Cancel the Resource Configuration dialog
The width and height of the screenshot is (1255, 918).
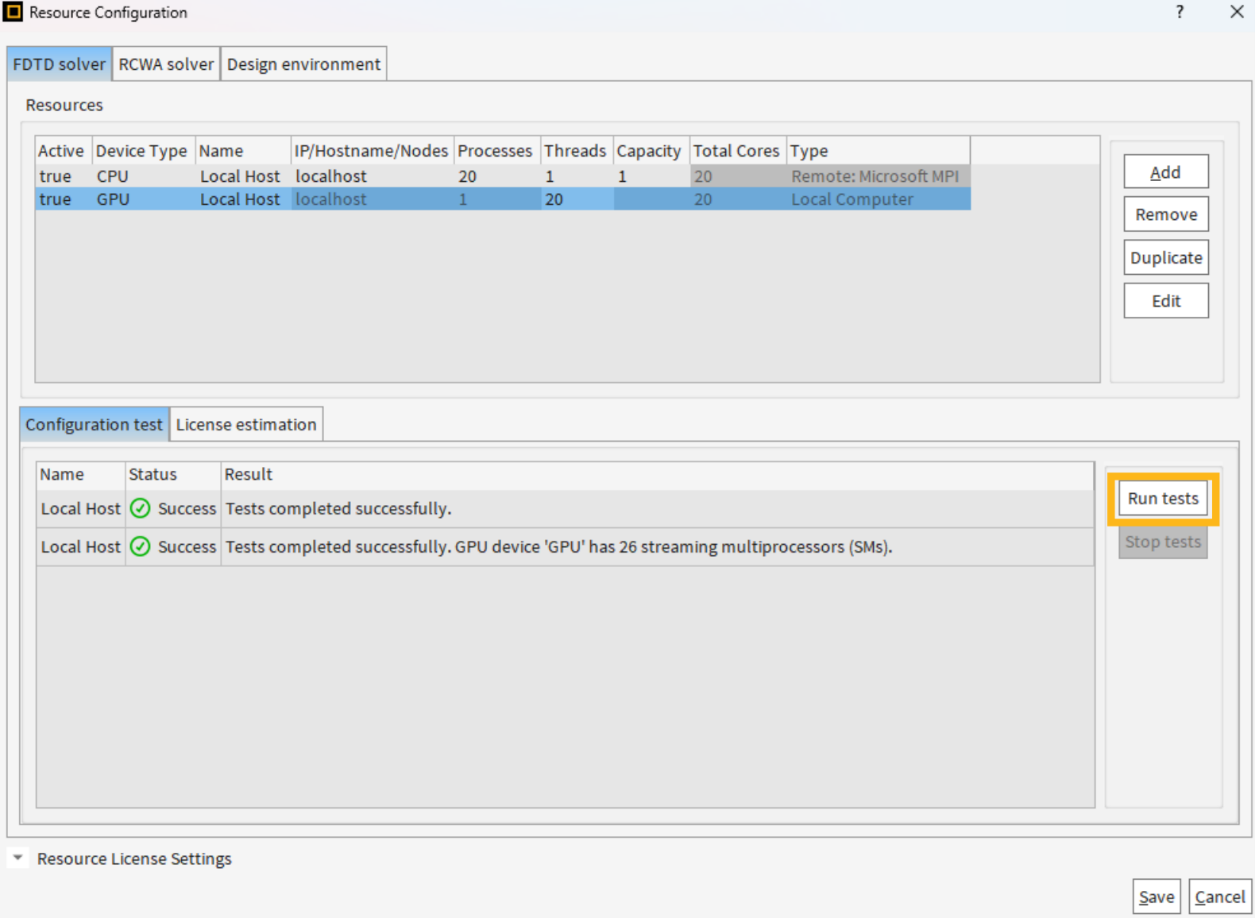click(x=1220, y=897)
